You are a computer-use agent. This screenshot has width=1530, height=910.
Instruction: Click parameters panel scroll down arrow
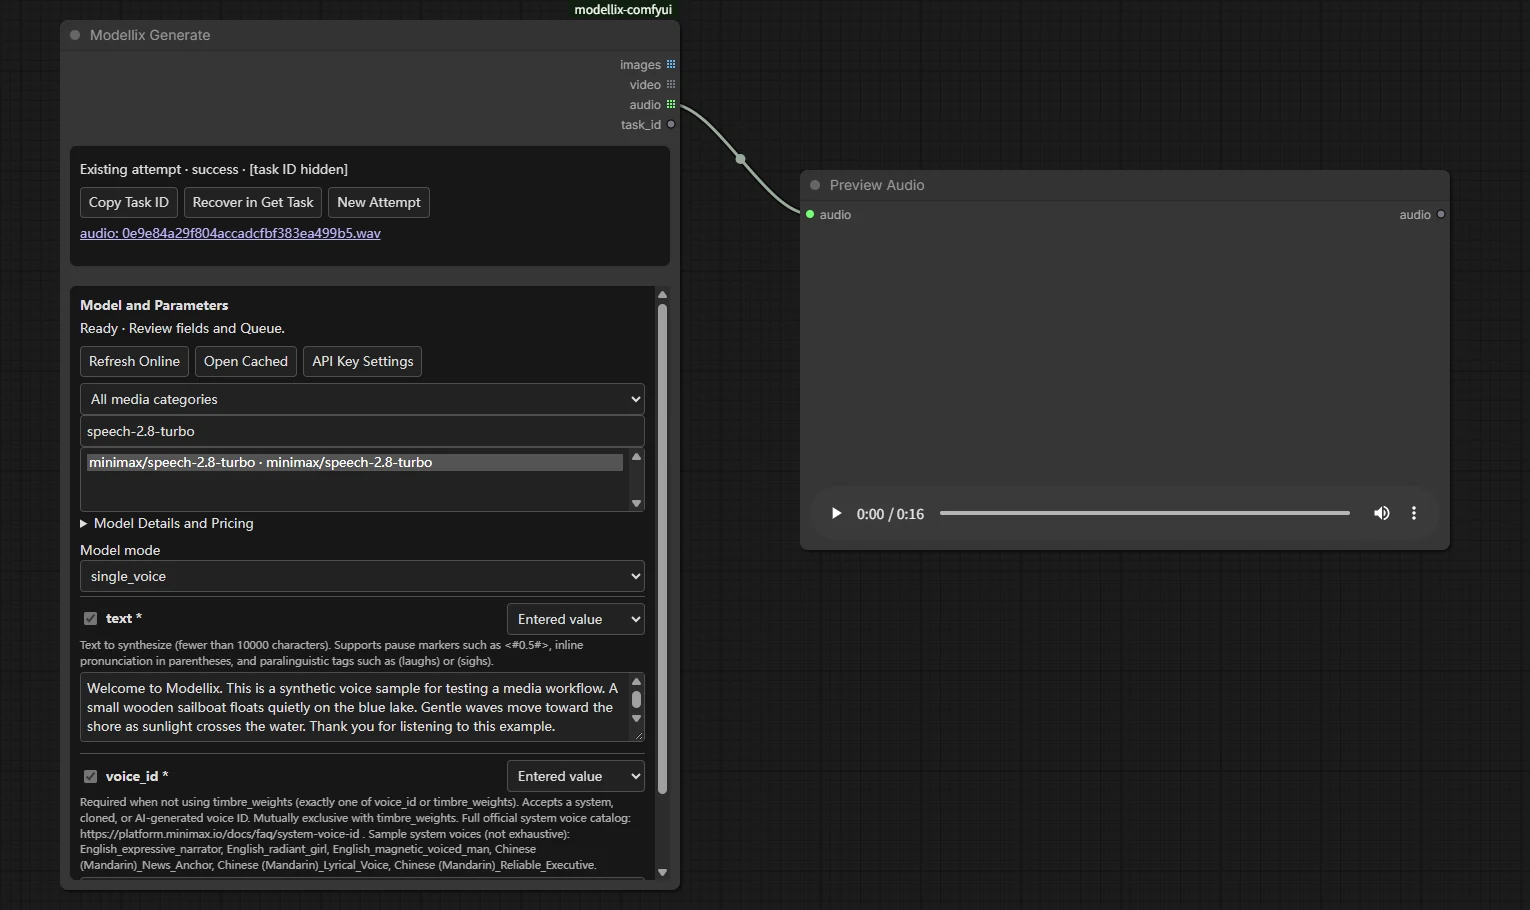(662, 872)
